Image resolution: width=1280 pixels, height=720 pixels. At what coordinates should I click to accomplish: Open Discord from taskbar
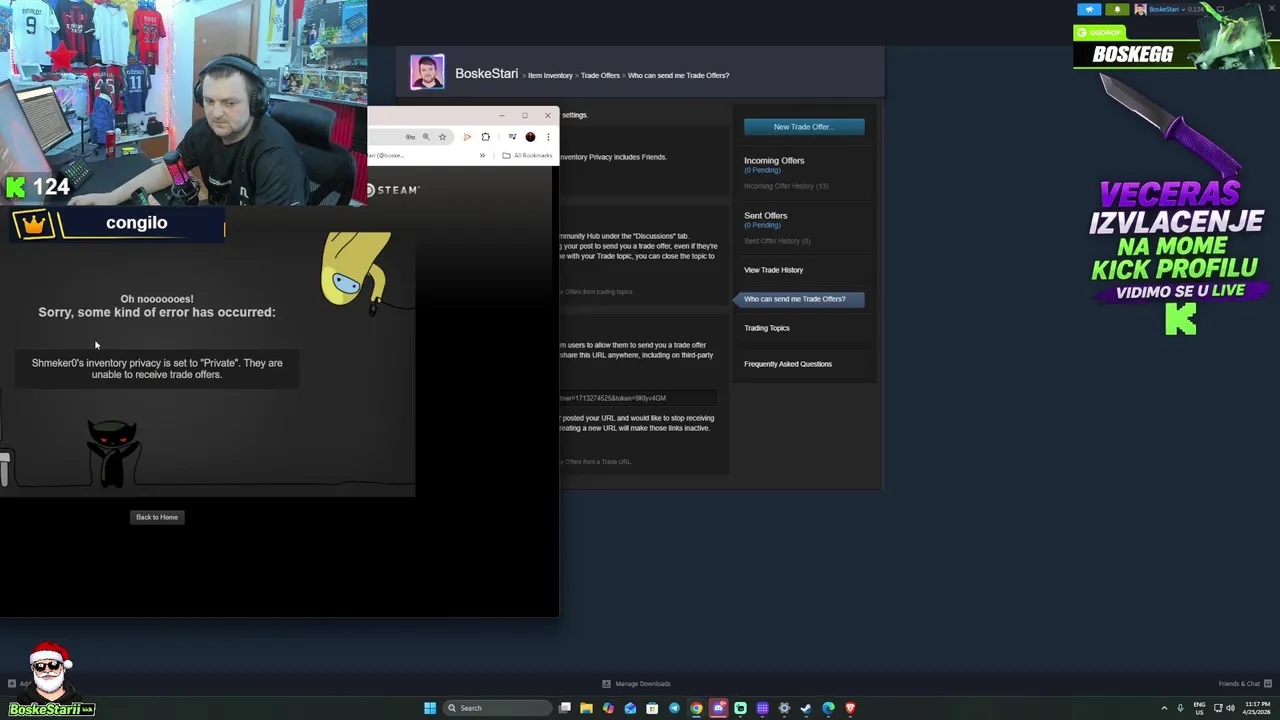click(x=718, y=708)
